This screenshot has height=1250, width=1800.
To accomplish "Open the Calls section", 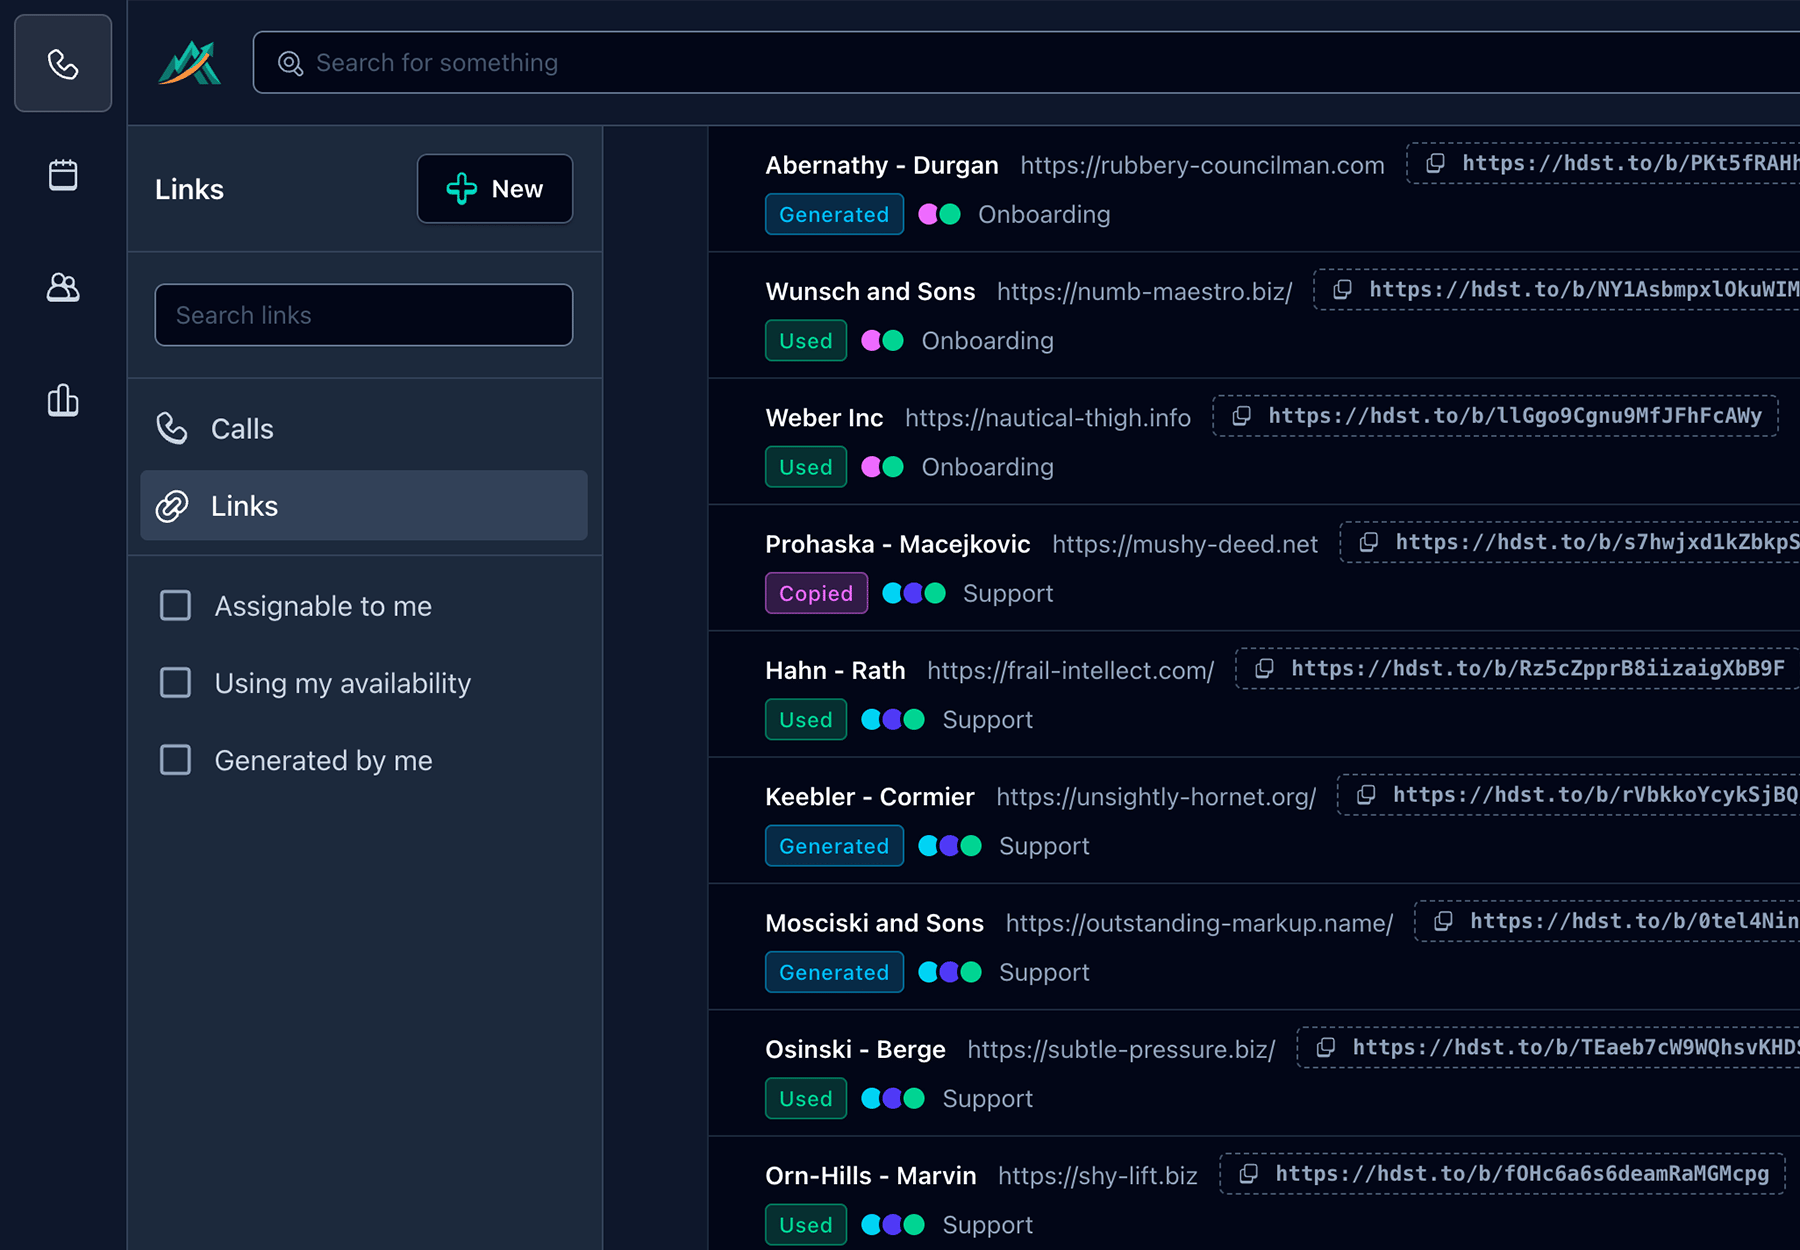I will point(364,429).
